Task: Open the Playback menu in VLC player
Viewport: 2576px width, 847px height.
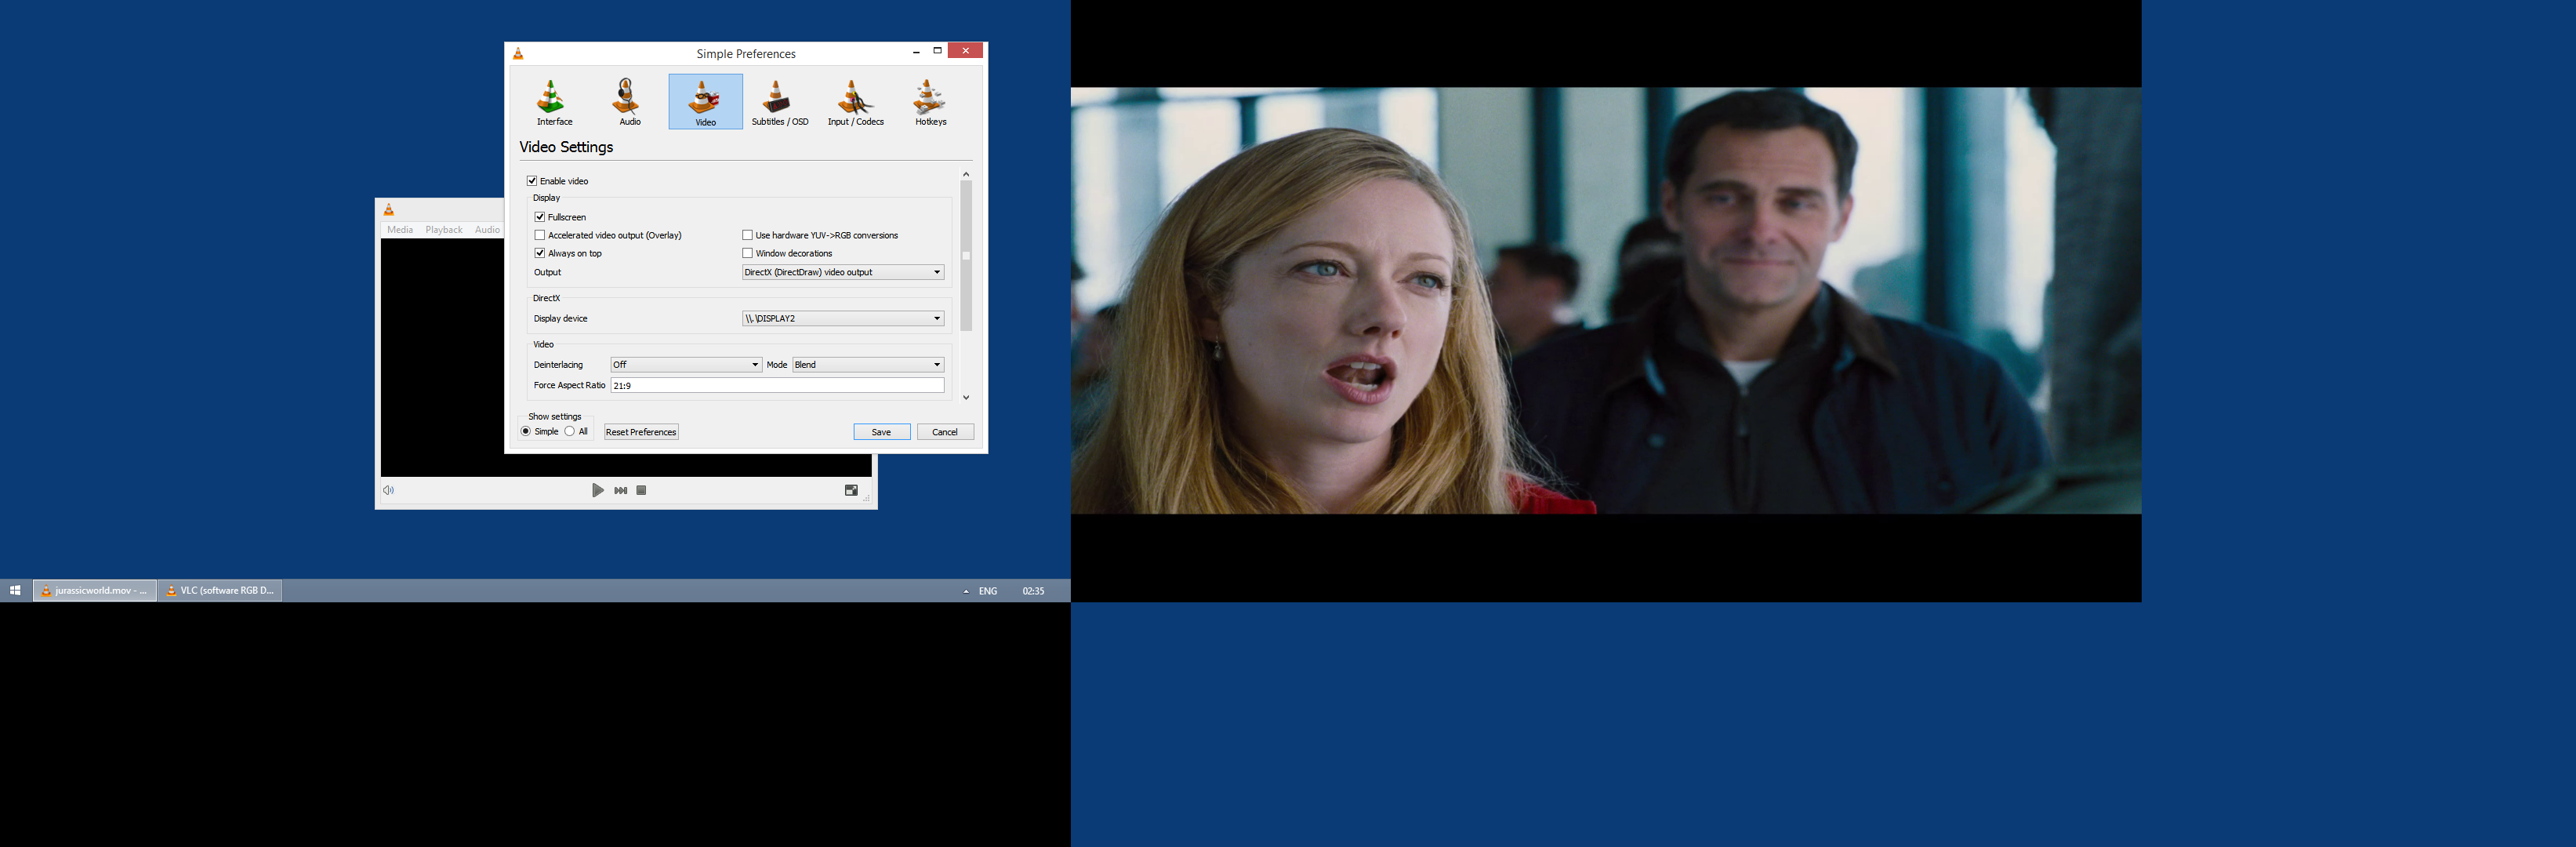Action: pyautogui.click(x=444, y=230)
